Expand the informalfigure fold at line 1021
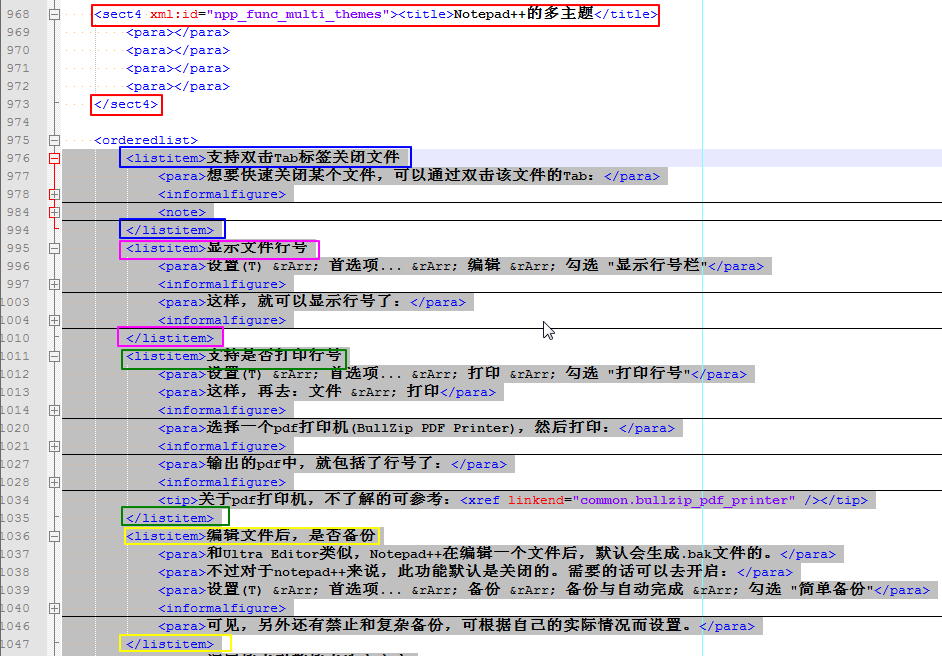This screenshot has width=942, height=656. coord(54,447)
